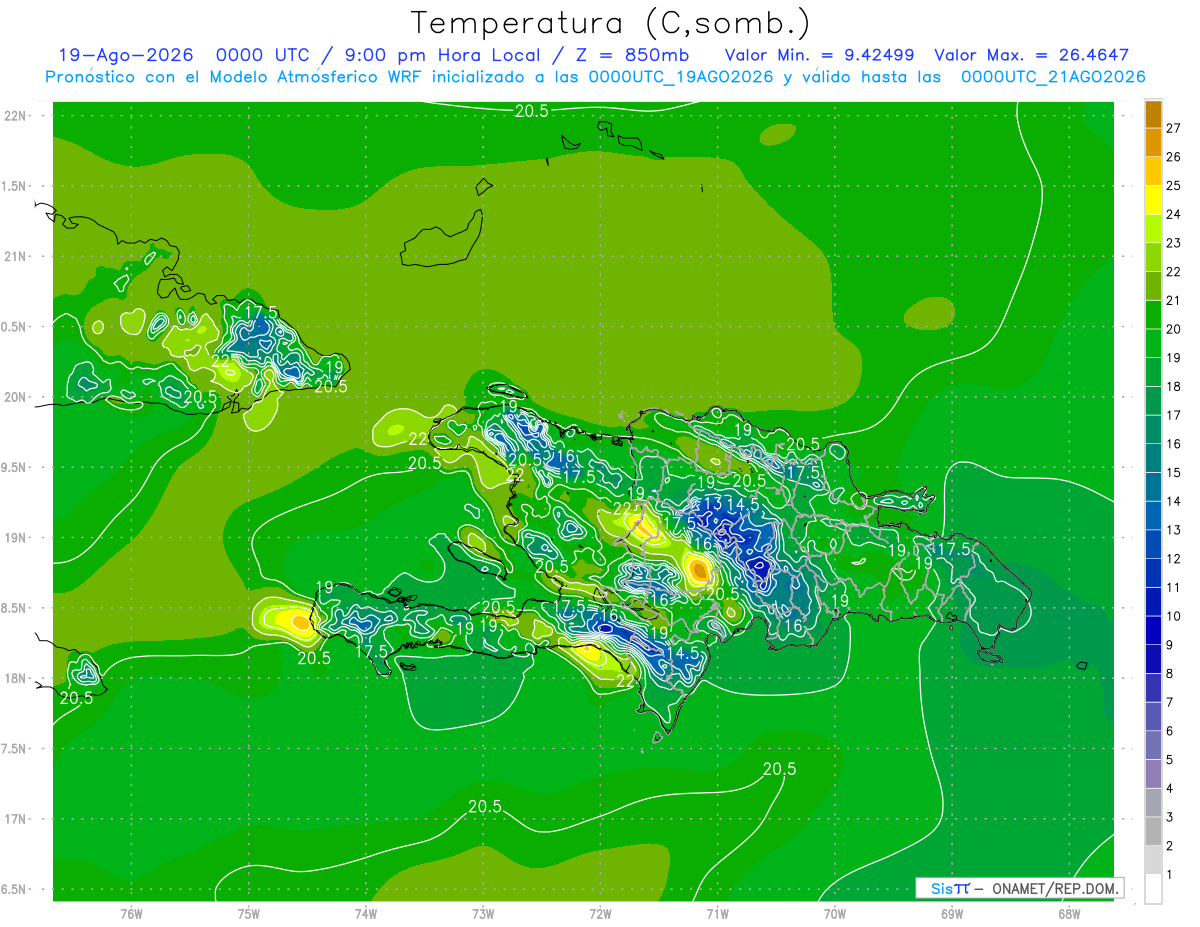
Task: Click the "Temperatura (C,somb.)" map title
Action: coord(610,22)
